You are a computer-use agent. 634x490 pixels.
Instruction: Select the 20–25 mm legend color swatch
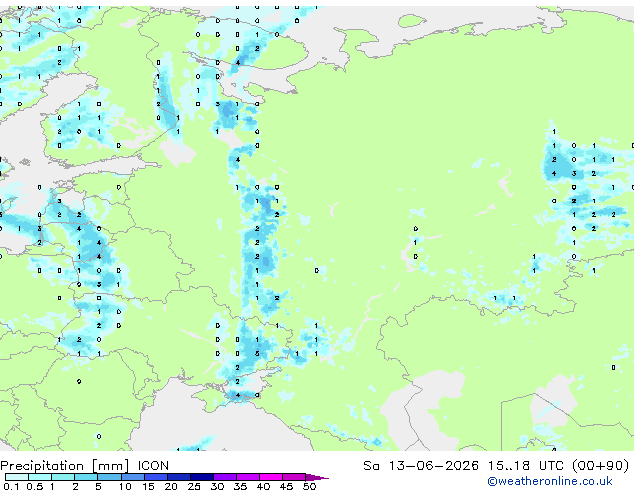(x=178, y=477)
